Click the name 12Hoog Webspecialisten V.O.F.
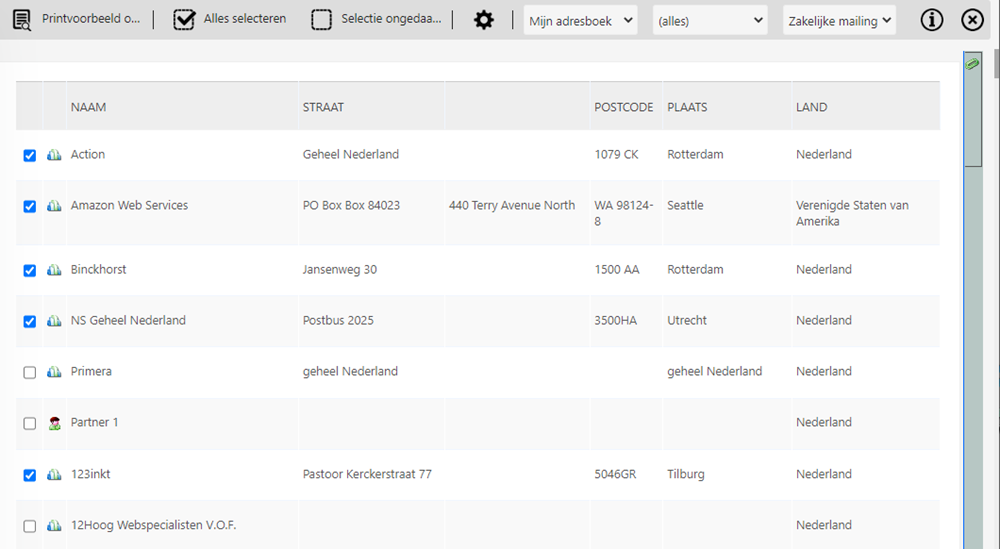The image size is (1000, 549). click(153, 525)
